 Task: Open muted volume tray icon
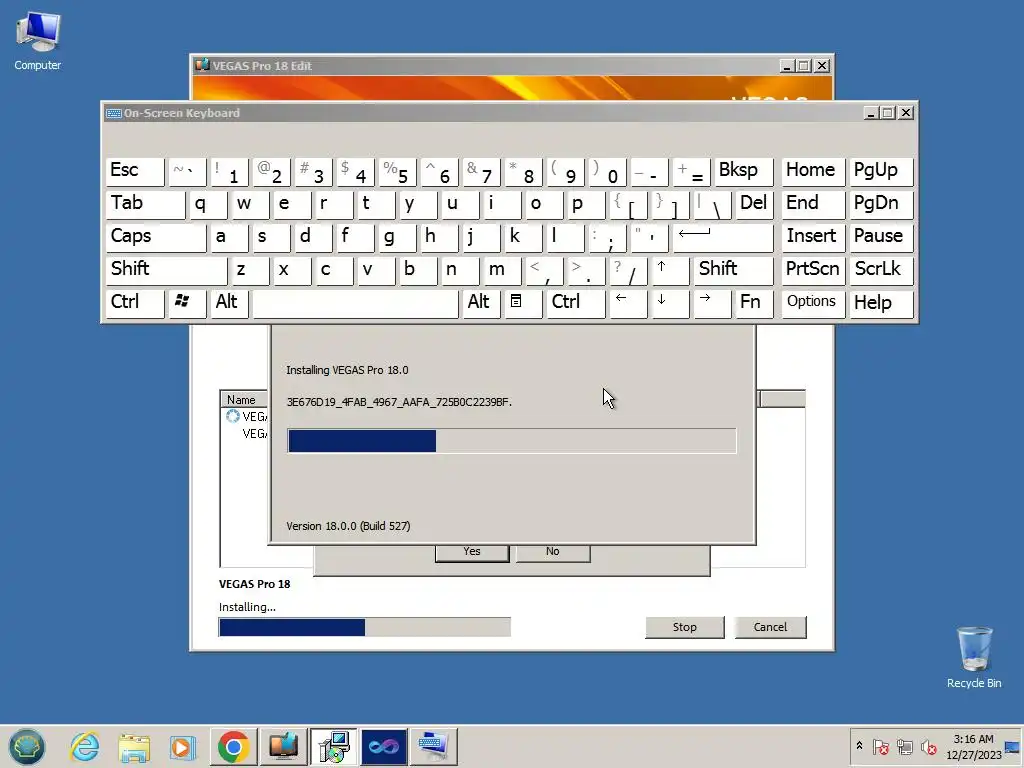click(928, 746)
